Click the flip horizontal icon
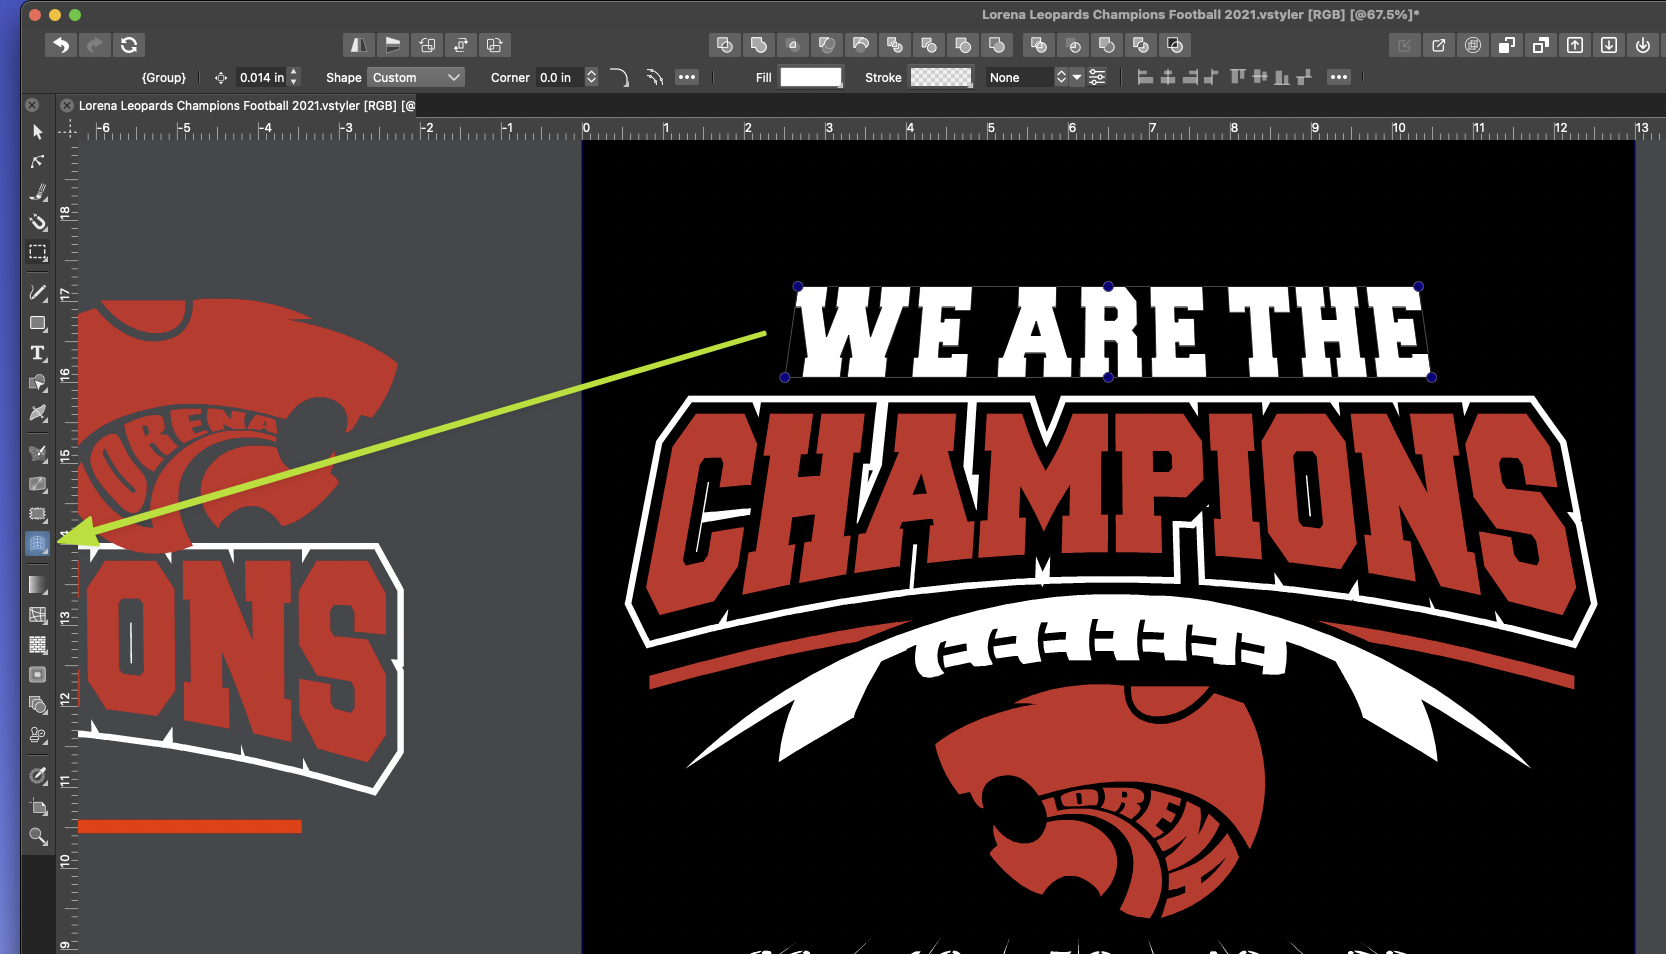This screenshot has width=1666, height=954. click(357, 45)
